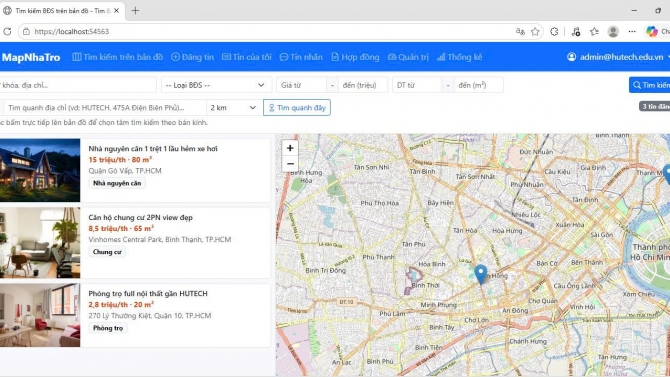Zoom out on the map
Image resolution: width=670 pixels, height=377 pixels.
pyautogui.click(x=290, y=164)
